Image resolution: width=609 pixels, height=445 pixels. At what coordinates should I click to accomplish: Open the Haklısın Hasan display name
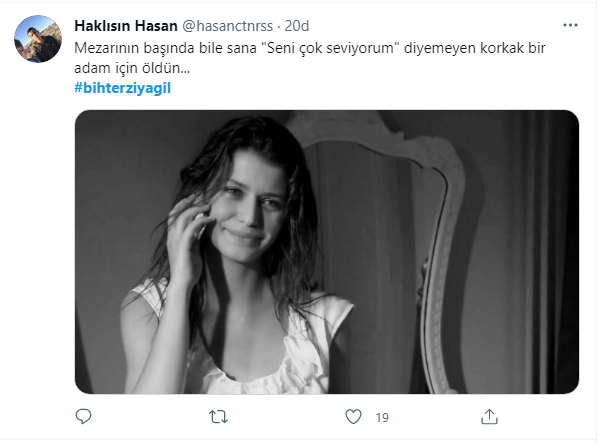[126, 26]
